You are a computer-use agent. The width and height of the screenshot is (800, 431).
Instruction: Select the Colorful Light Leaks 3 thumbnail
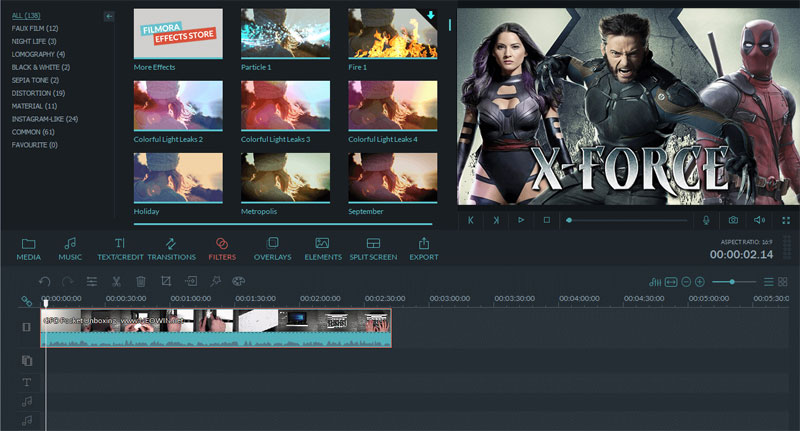[283, 107]
